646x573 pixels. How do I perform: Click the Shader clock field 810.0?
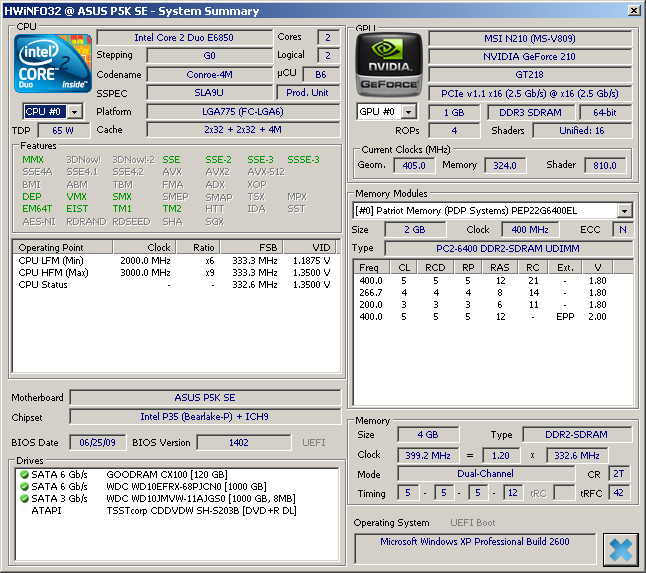coord(605,166)
